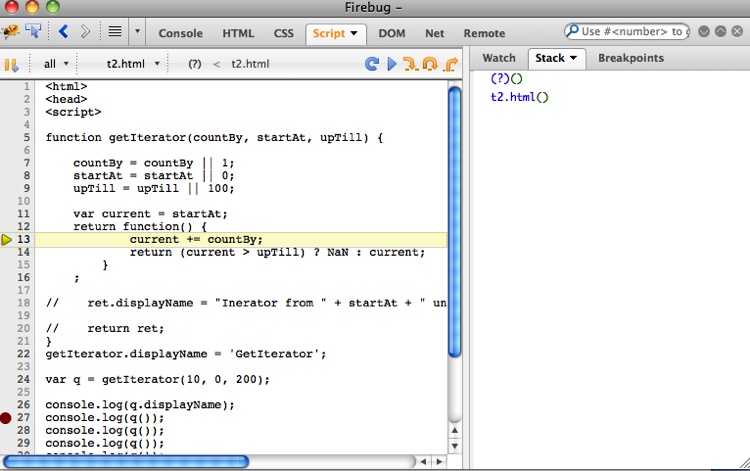Viewport: 750px width, 471px height.
Task: Click 'upTill = upTill || 100;' line
Action: pyautogui.click(x=154, y=188)
